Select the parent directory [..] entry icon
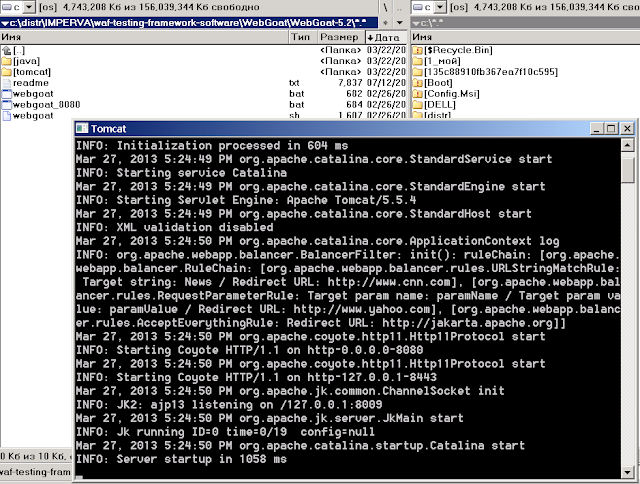 [x=7, y=50]
